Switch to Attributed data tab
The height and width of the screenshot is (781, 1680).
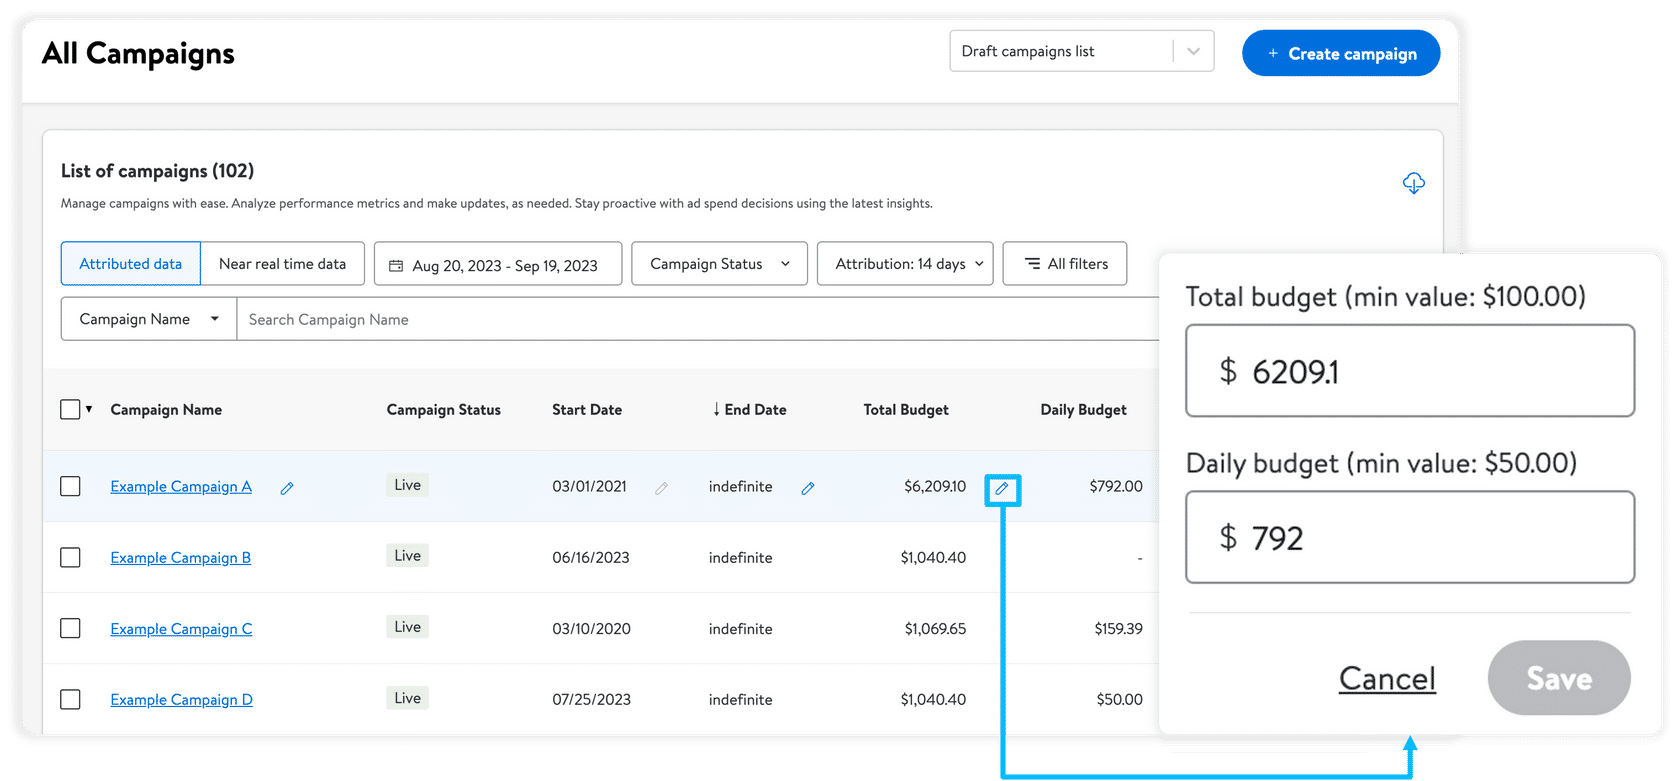tap(131, 264)
